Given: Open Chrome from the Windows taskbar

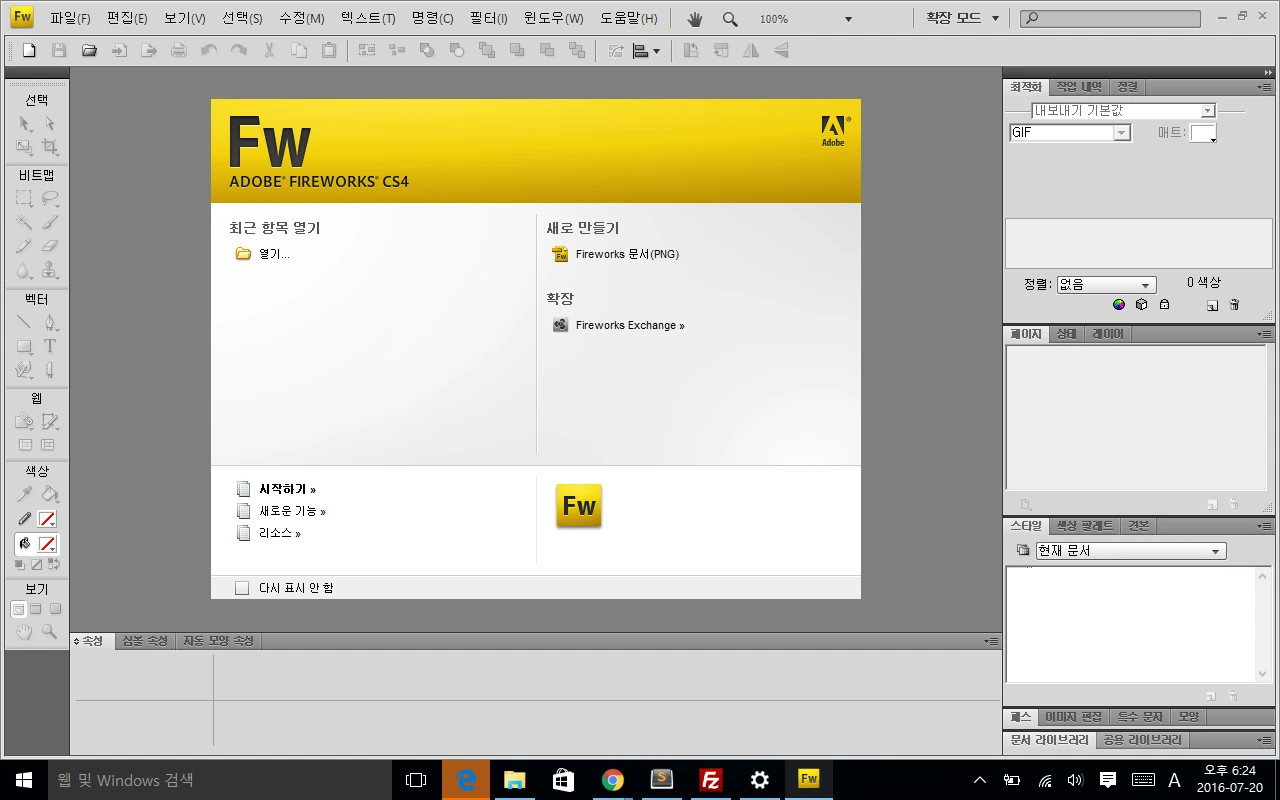Looking at the screenshot, I should click(x=613, y=780).
